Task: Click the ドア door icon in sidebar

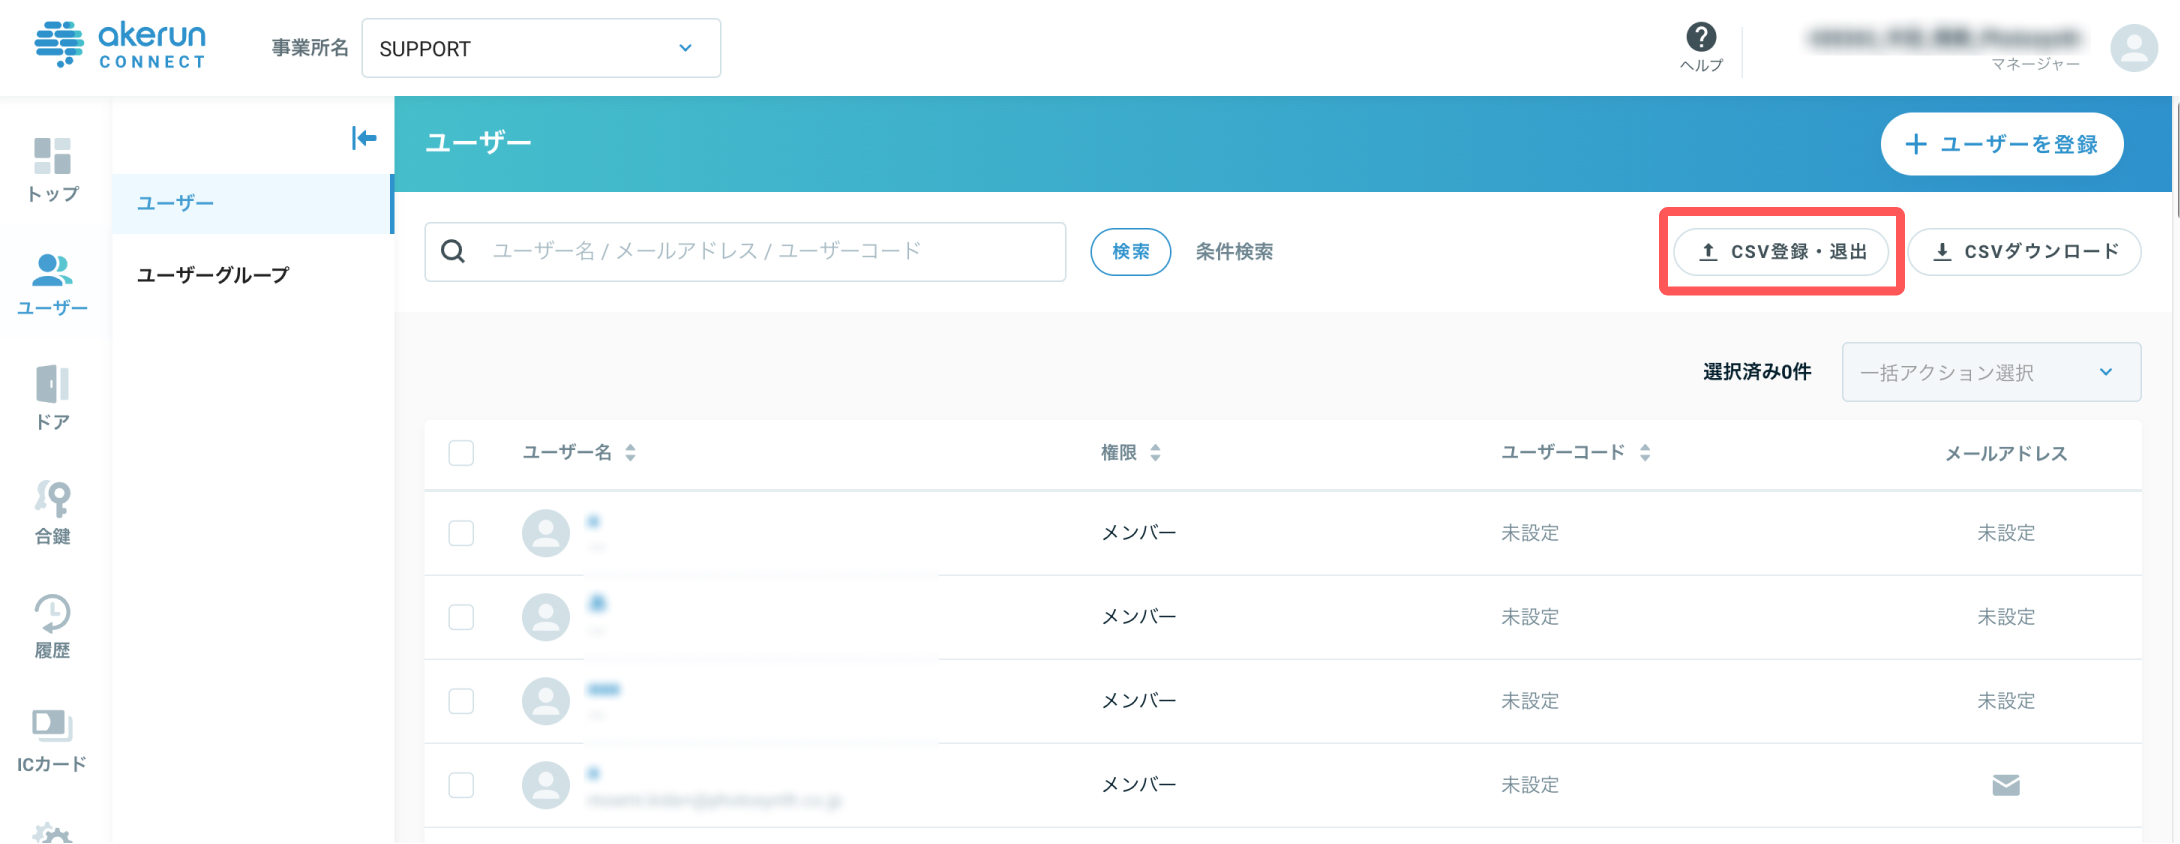Action: [x=53, y=384]
